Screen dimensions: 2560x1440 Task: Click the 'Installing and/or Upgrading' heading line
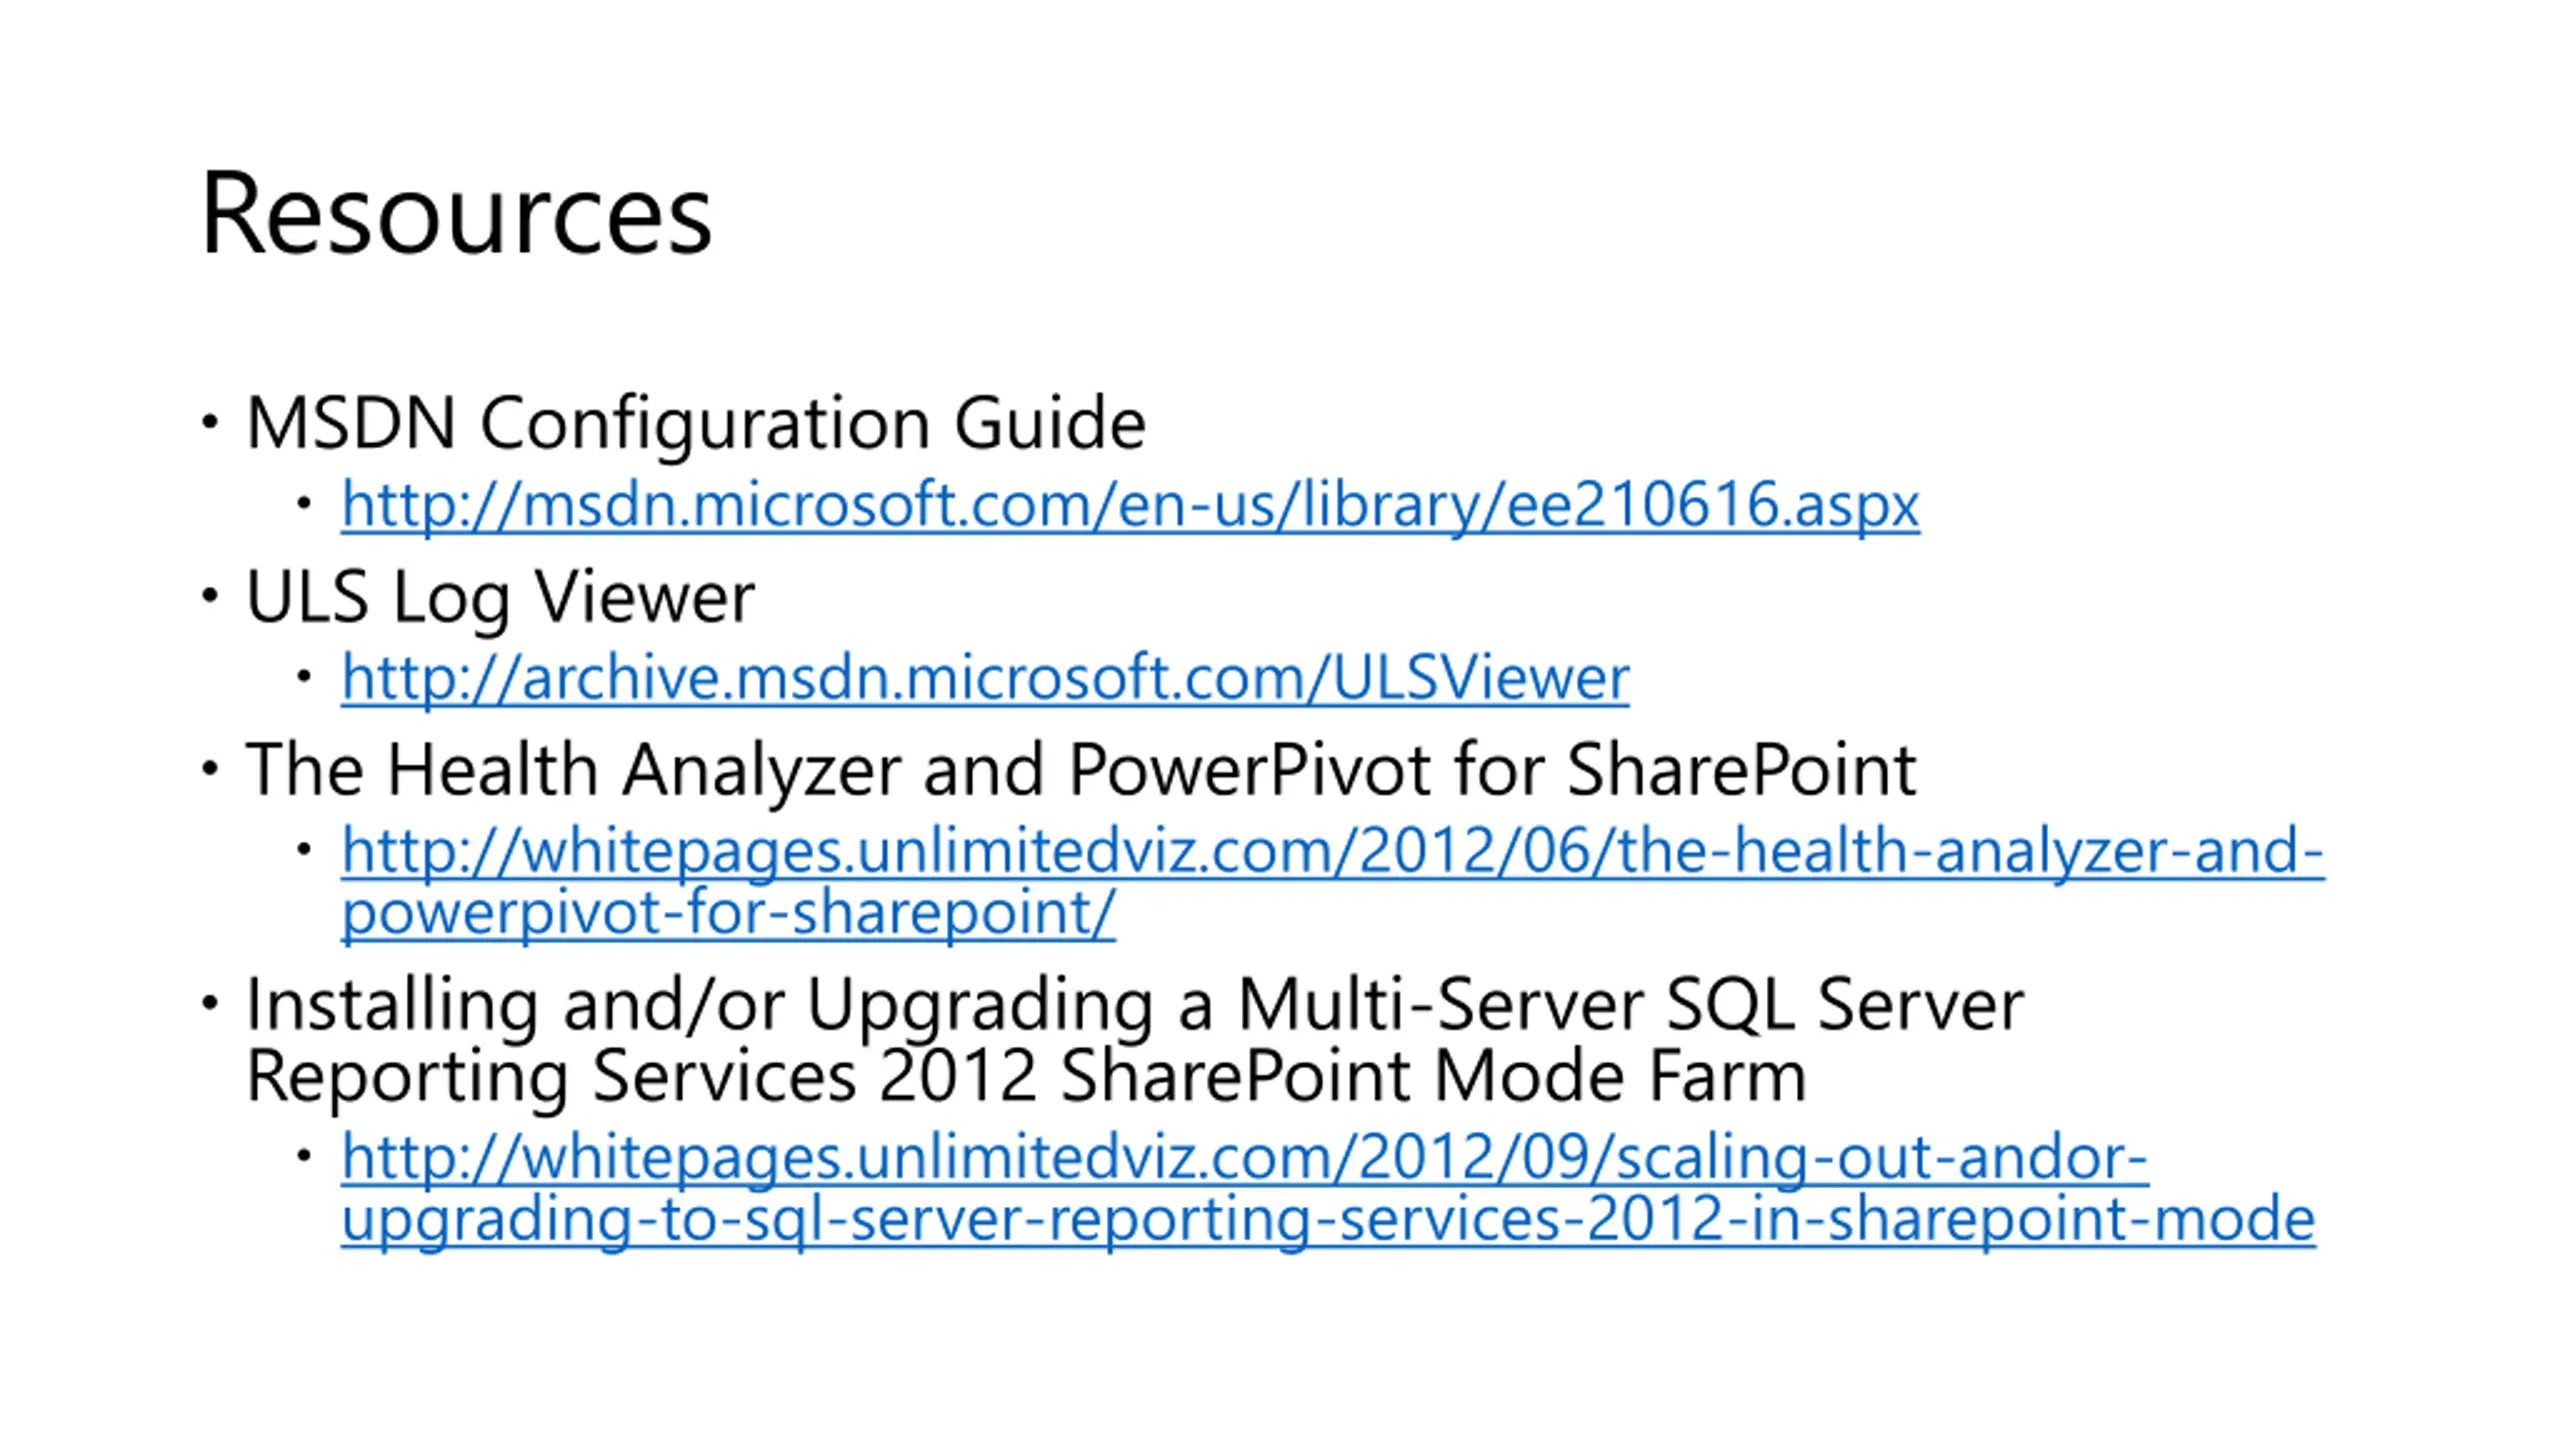click(x=1135, y=1004)
